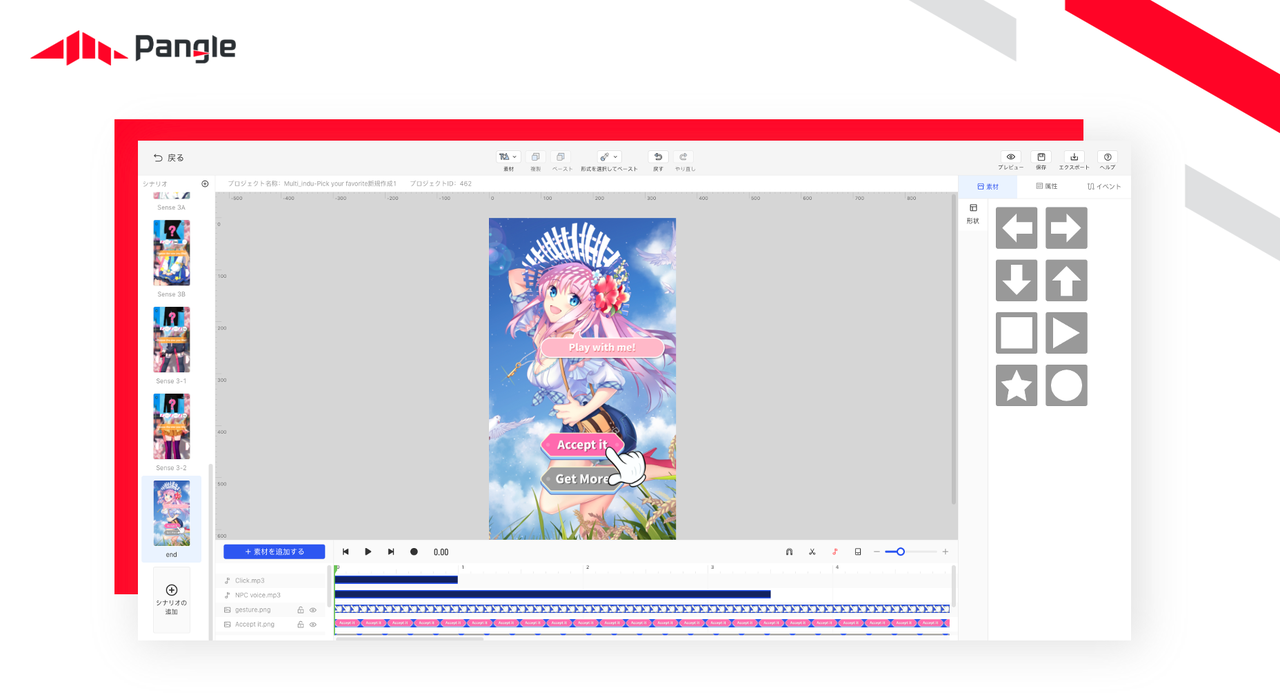
Task: Select the Sense 3-1 scene thumbnail
Action: (171, 340)
